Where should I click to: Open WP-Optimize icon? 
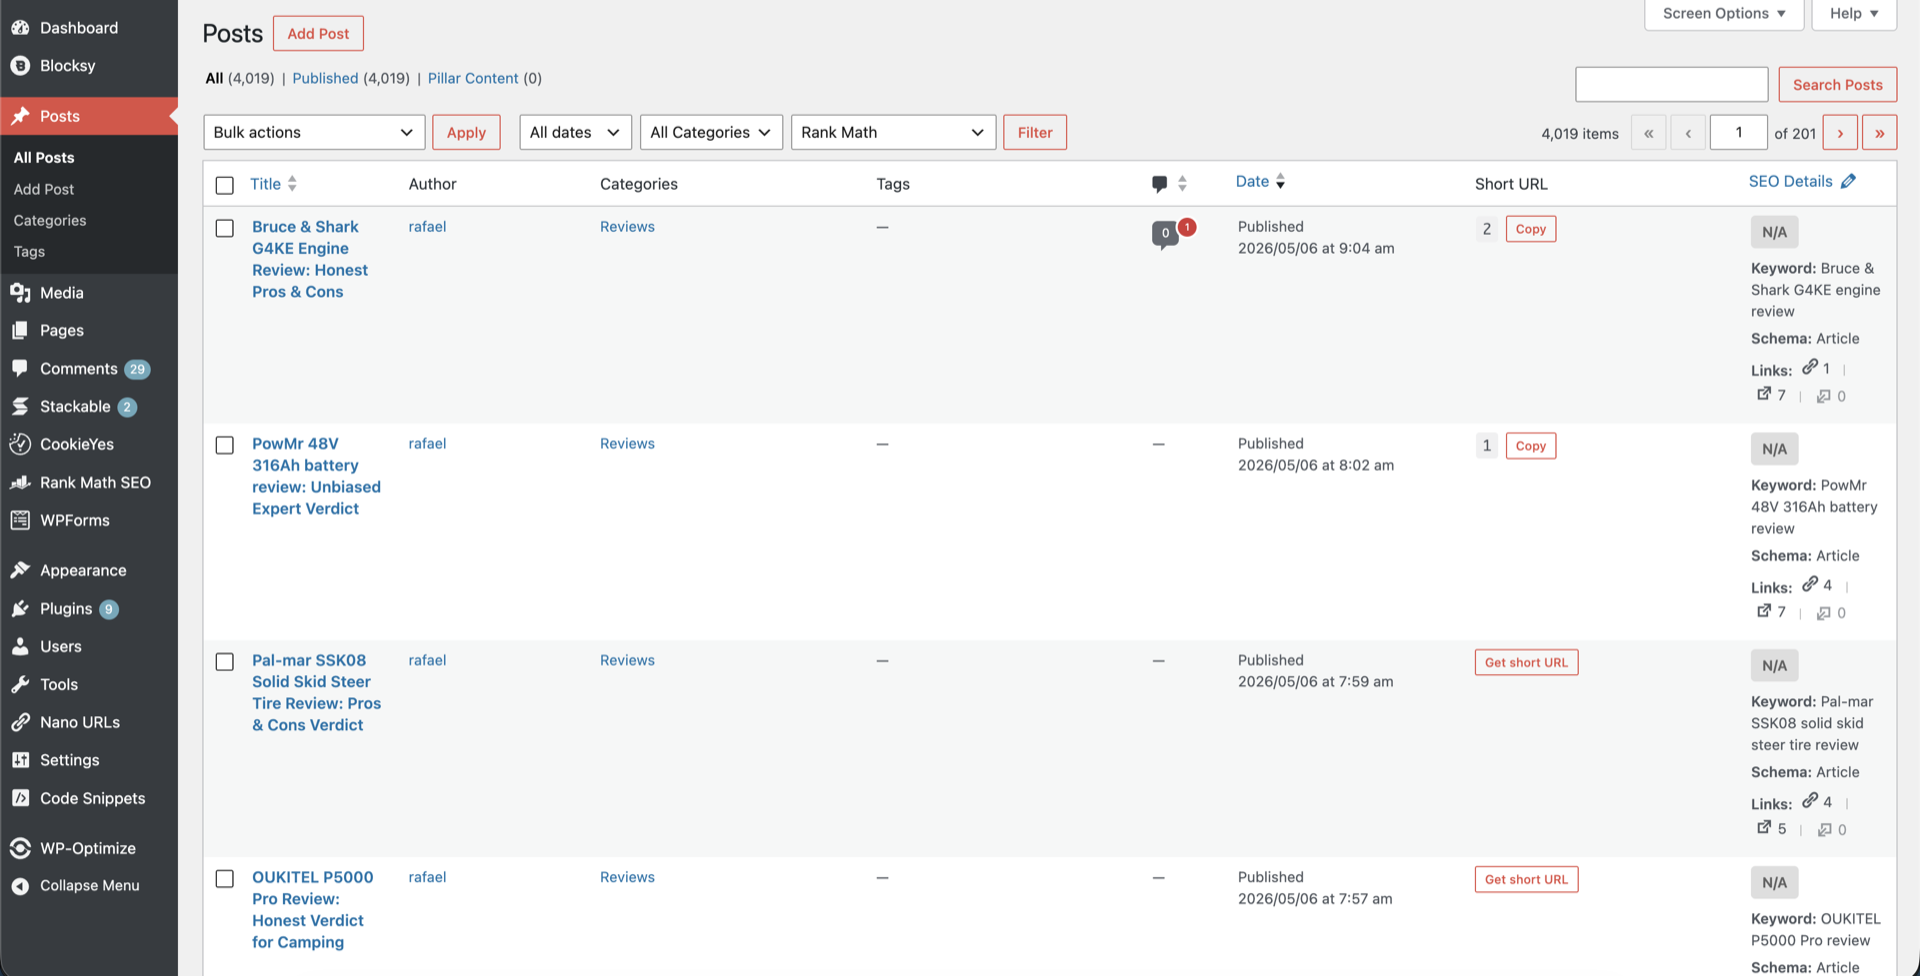(x=20, y=848)
